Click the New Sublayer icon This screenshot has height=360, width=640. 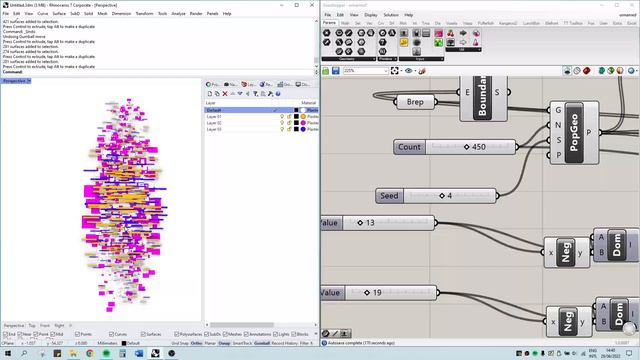[x=217, y=94]
